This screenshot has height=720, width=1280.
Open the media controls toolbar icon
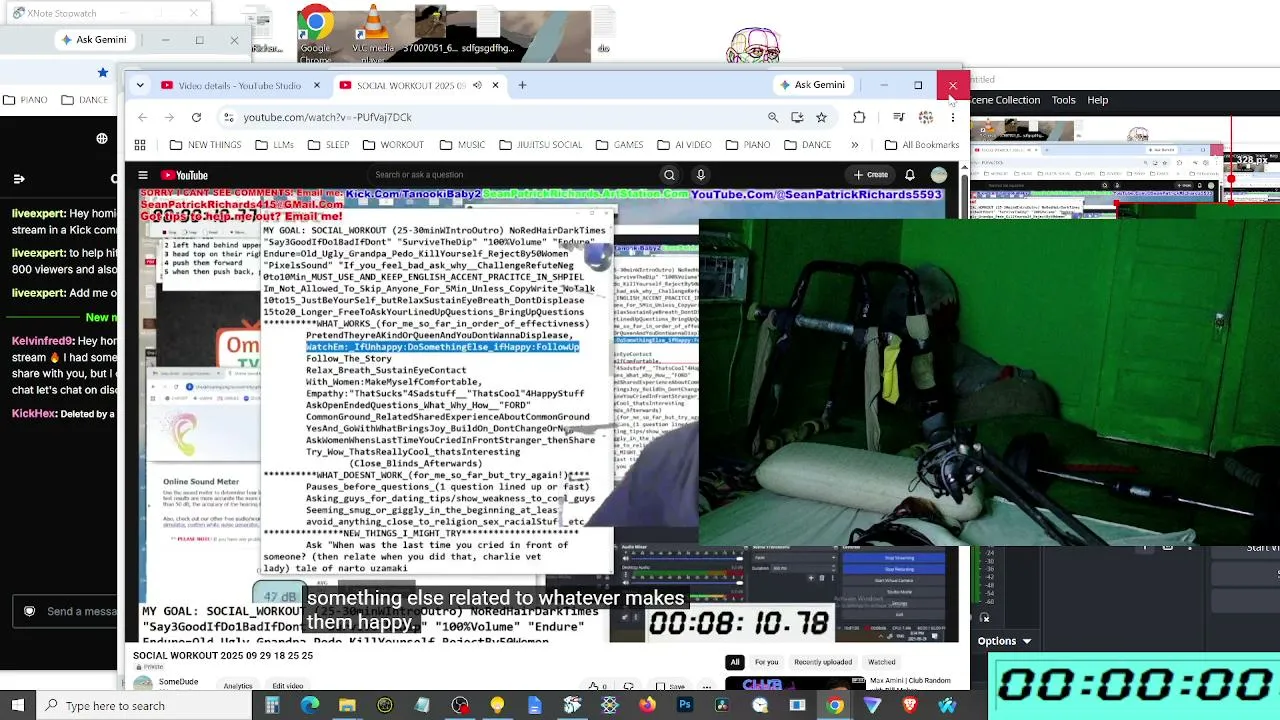899,117
